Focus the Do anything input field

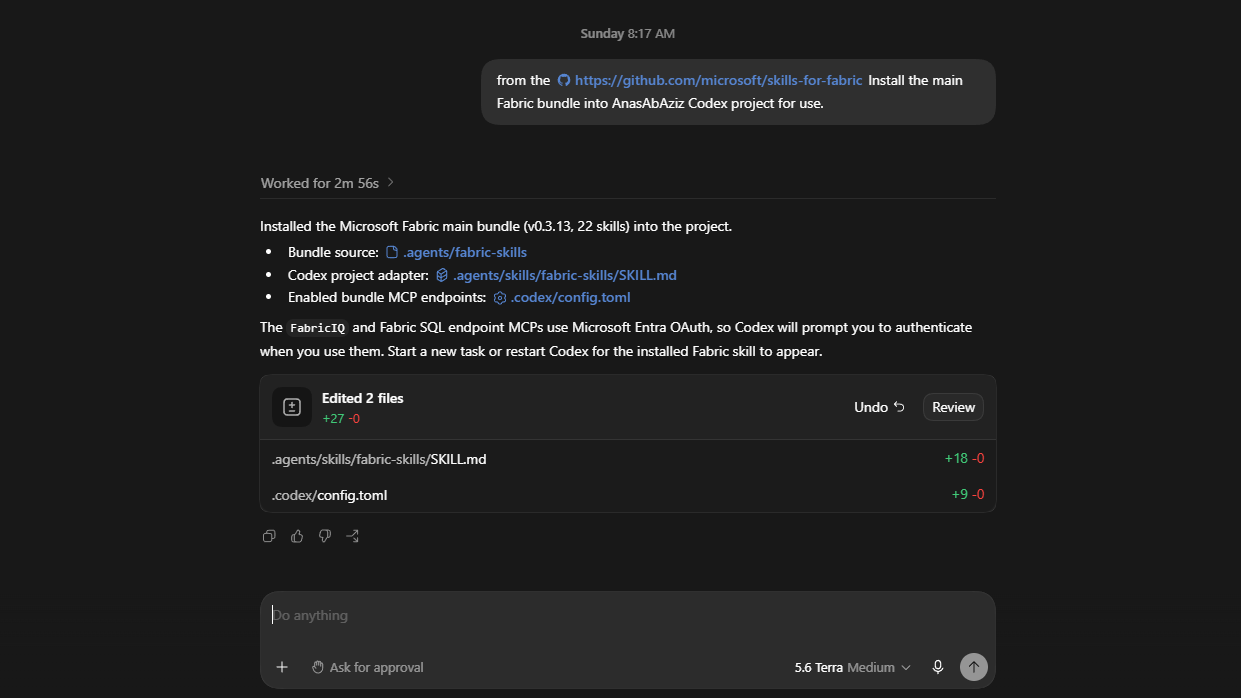(x=628, y=616)
